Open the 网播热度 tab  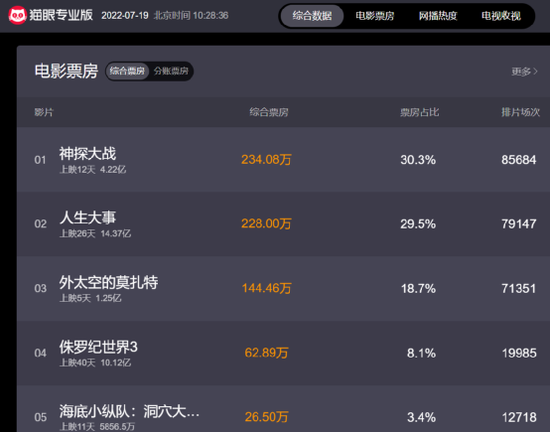click(x=438, y=16)
